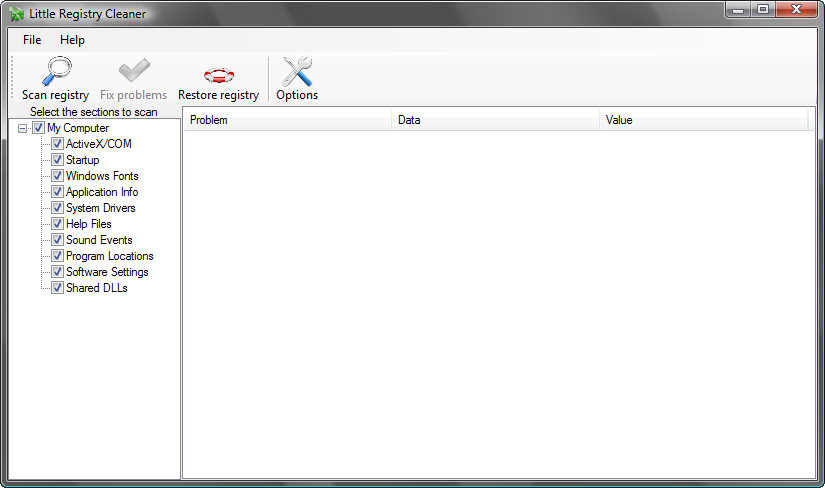825x488 pixels.
Task: Click the Fix problems checkmark icon
Action: coord(134,71)
